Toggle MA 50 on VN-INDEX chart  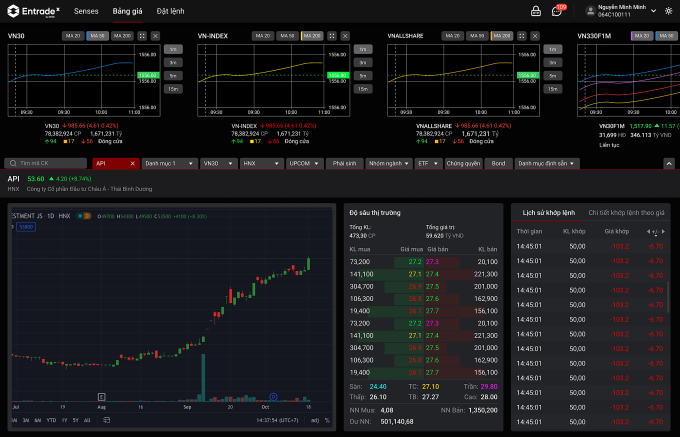pyautogui.click(x=287, y=35)
